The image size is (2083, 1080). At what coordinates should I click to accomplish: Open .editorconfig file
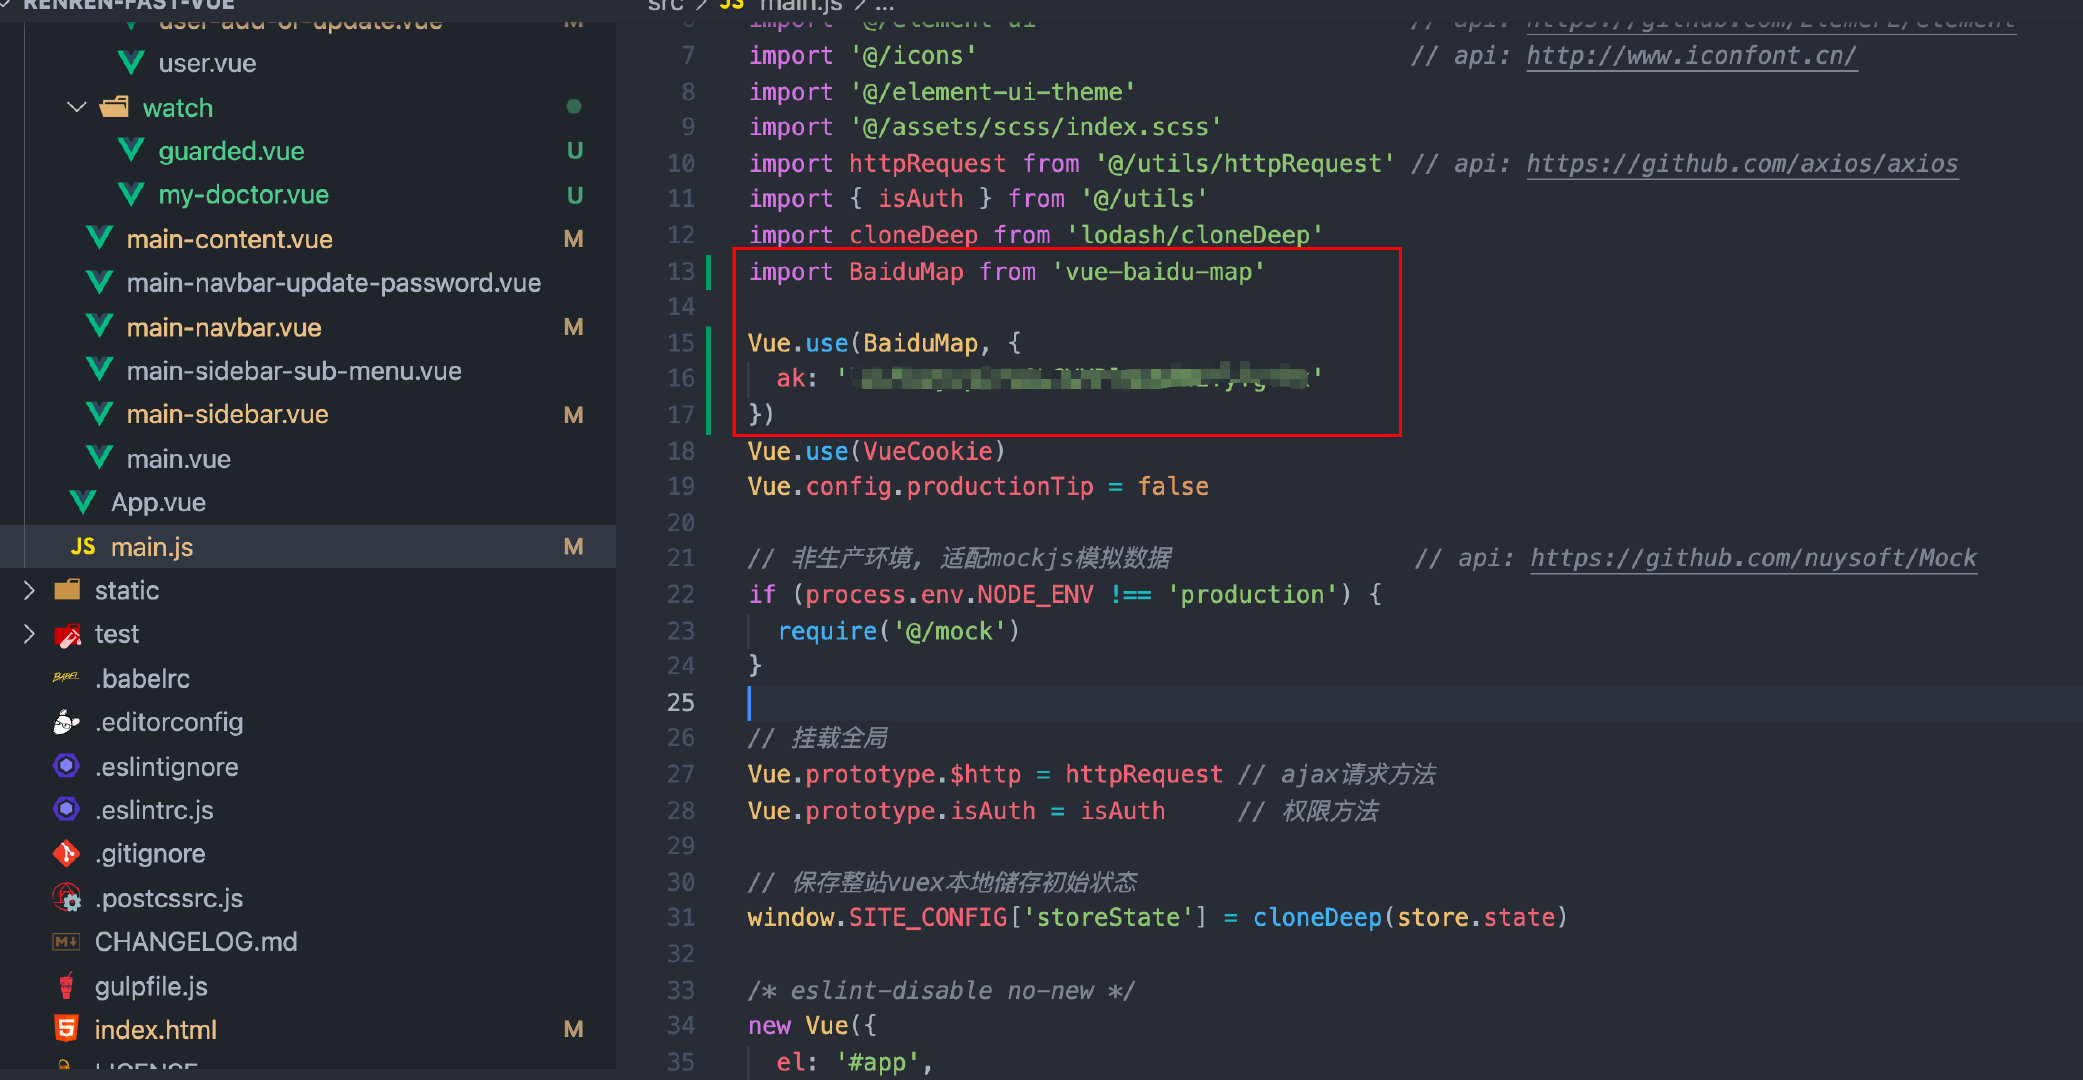pyautogui.click(x=169, y=722)
